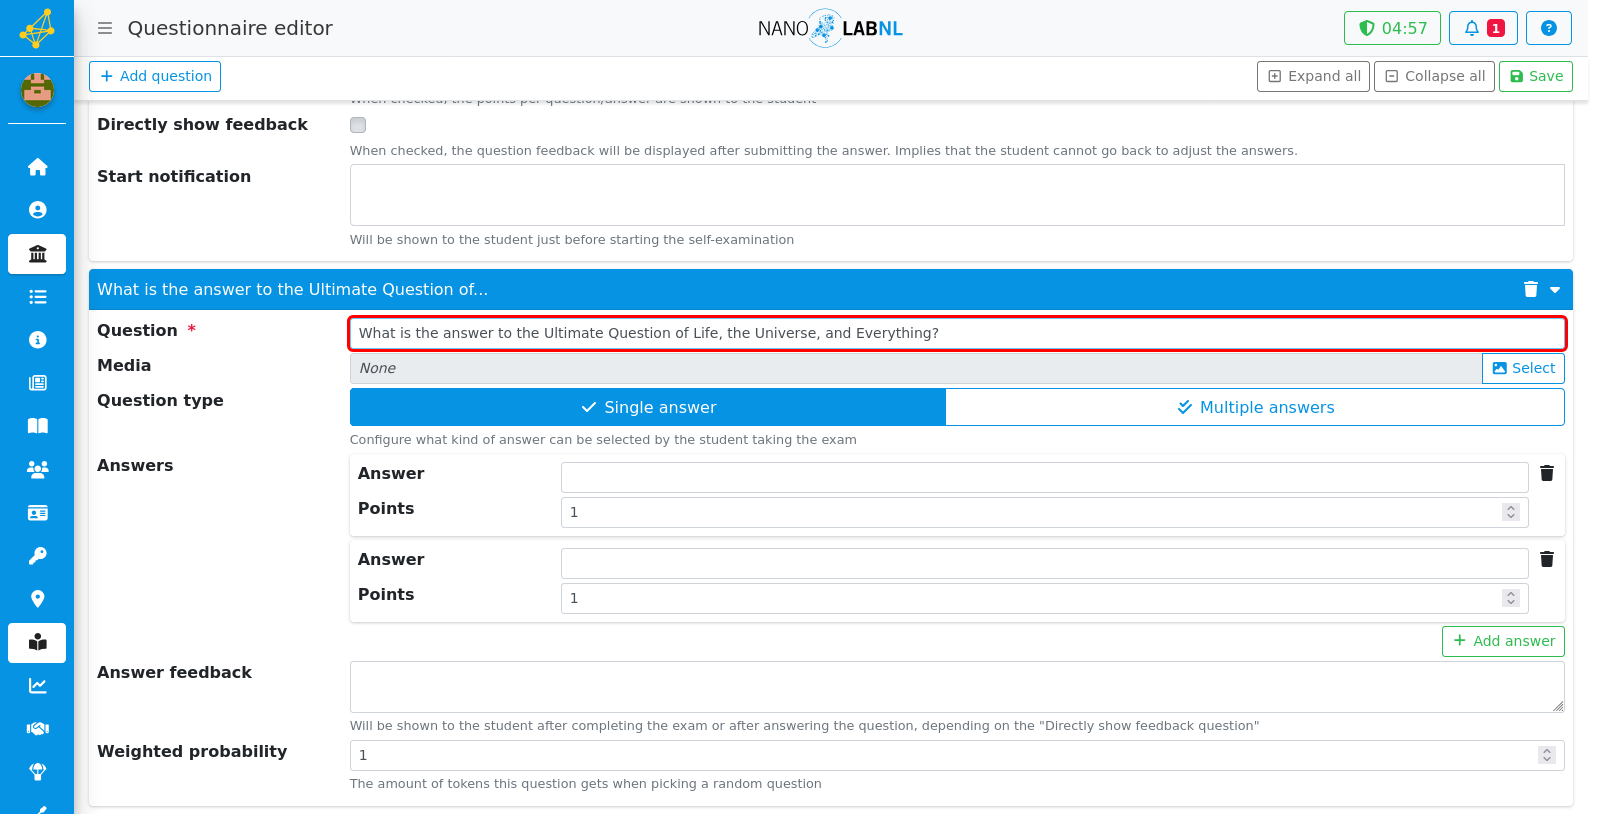Select Single answer question type

pyautogui.click(x=648, y=407)
